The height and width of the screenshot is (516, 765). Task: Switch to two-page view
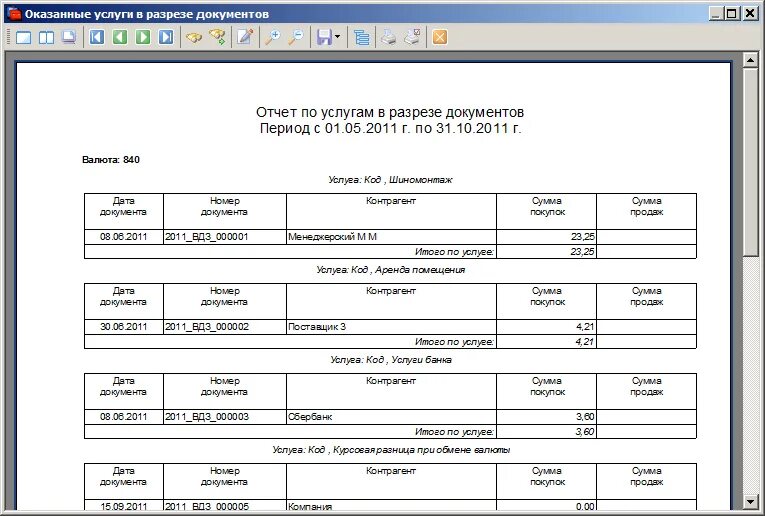46,37
